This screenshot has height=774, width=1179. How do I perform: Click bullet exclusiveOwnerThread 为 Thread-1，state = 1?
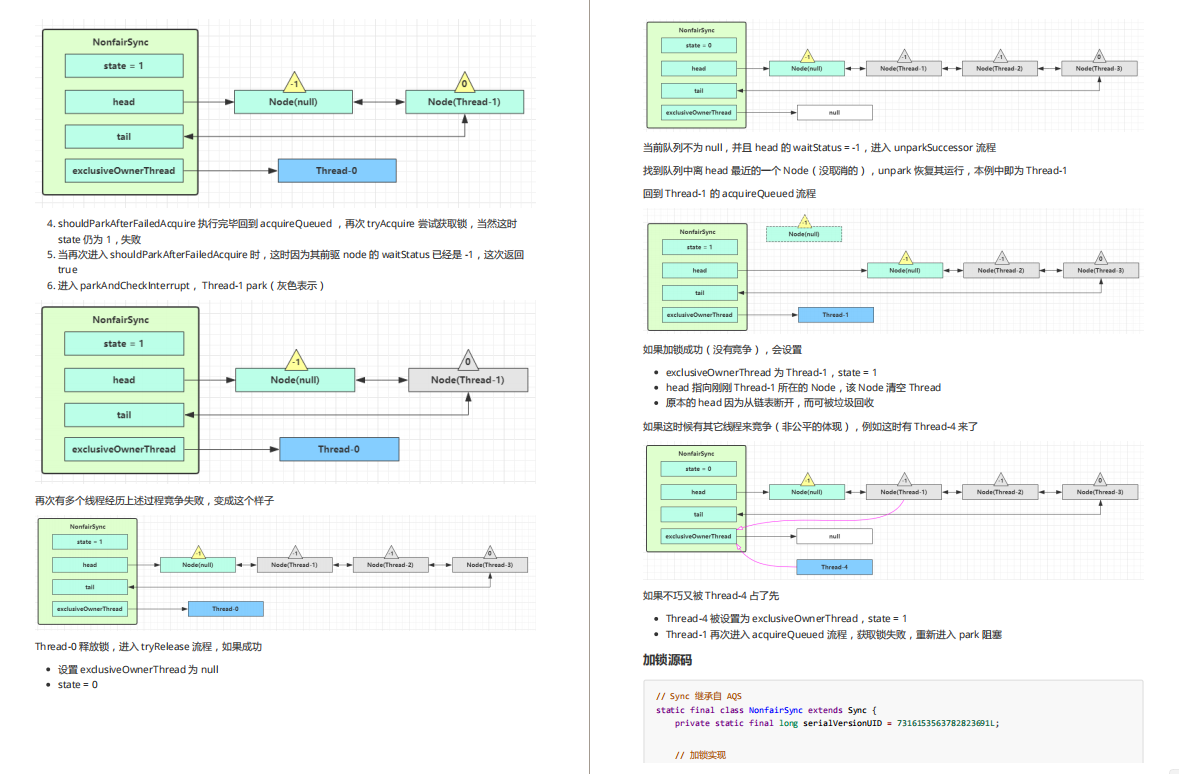click(x=771, y=372)
